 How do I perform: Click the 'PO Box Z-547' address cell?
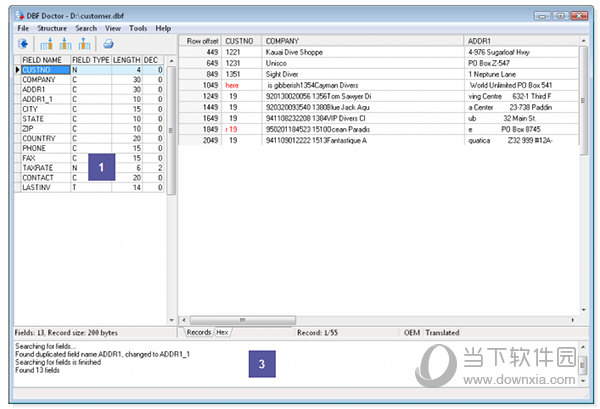[521, 63]
